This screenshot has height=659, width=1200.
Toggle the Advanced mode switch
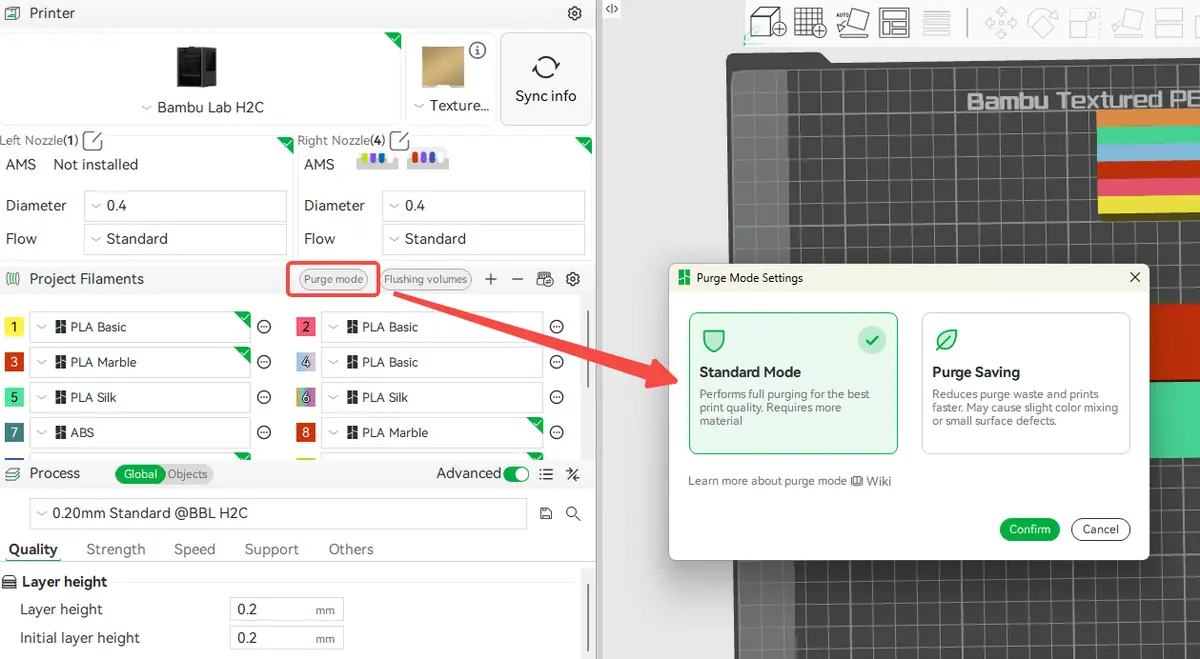pyautogui.click(x=516, y=474)
